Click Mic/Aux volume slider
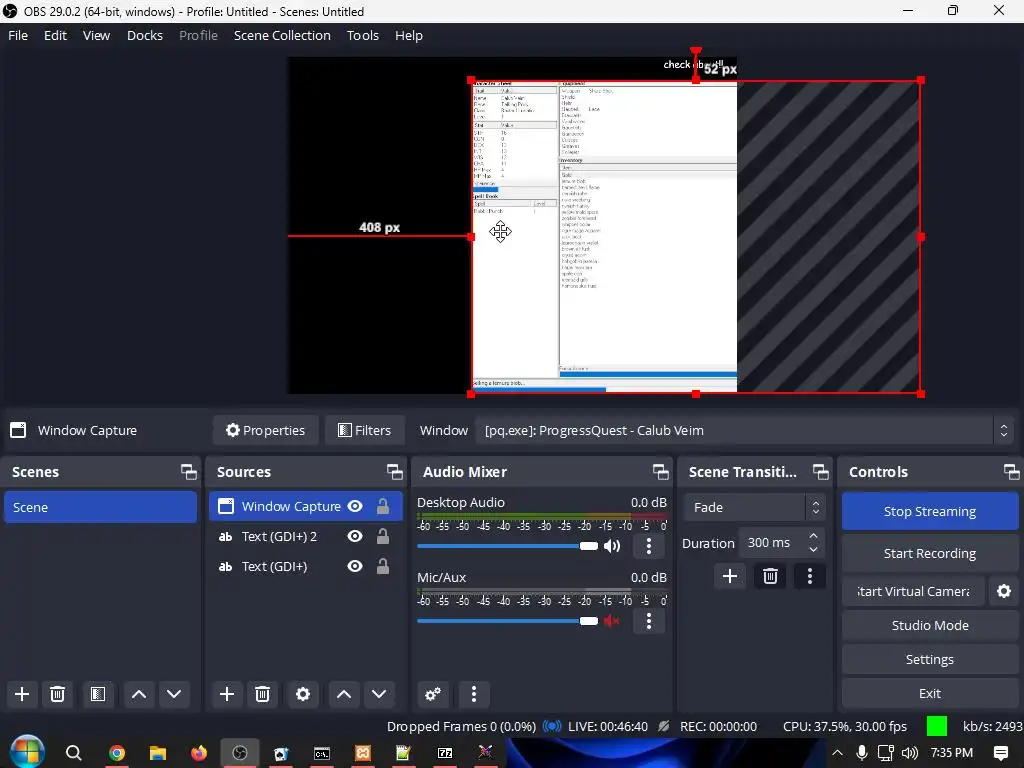The height and width of the screenshot is (768, 1024). click(507, 621)
